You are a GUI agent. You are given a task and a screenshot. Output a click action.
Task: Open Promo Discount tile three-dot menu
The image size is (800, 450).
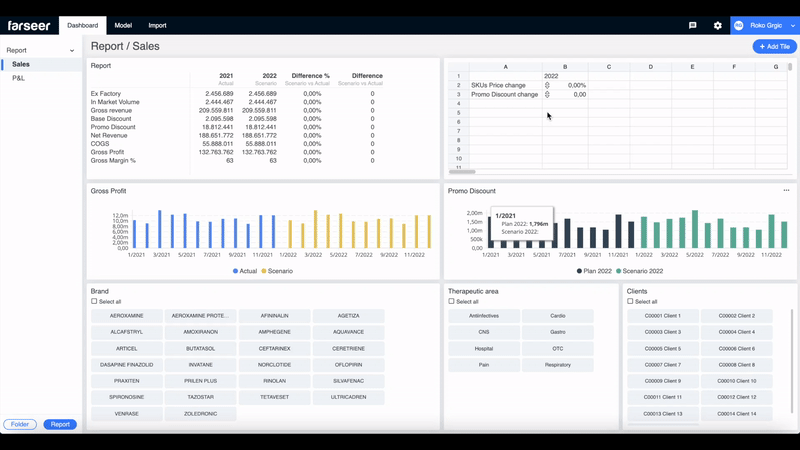[x=786, y=190]
